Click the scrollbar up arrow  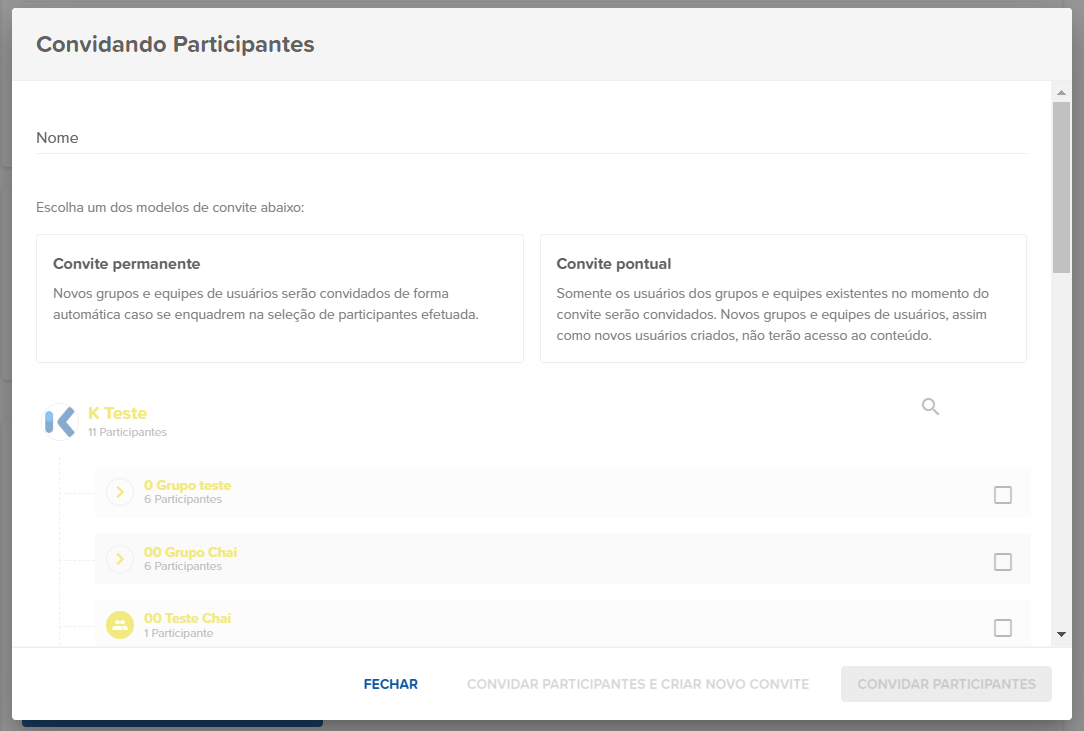pos(1061,93)
